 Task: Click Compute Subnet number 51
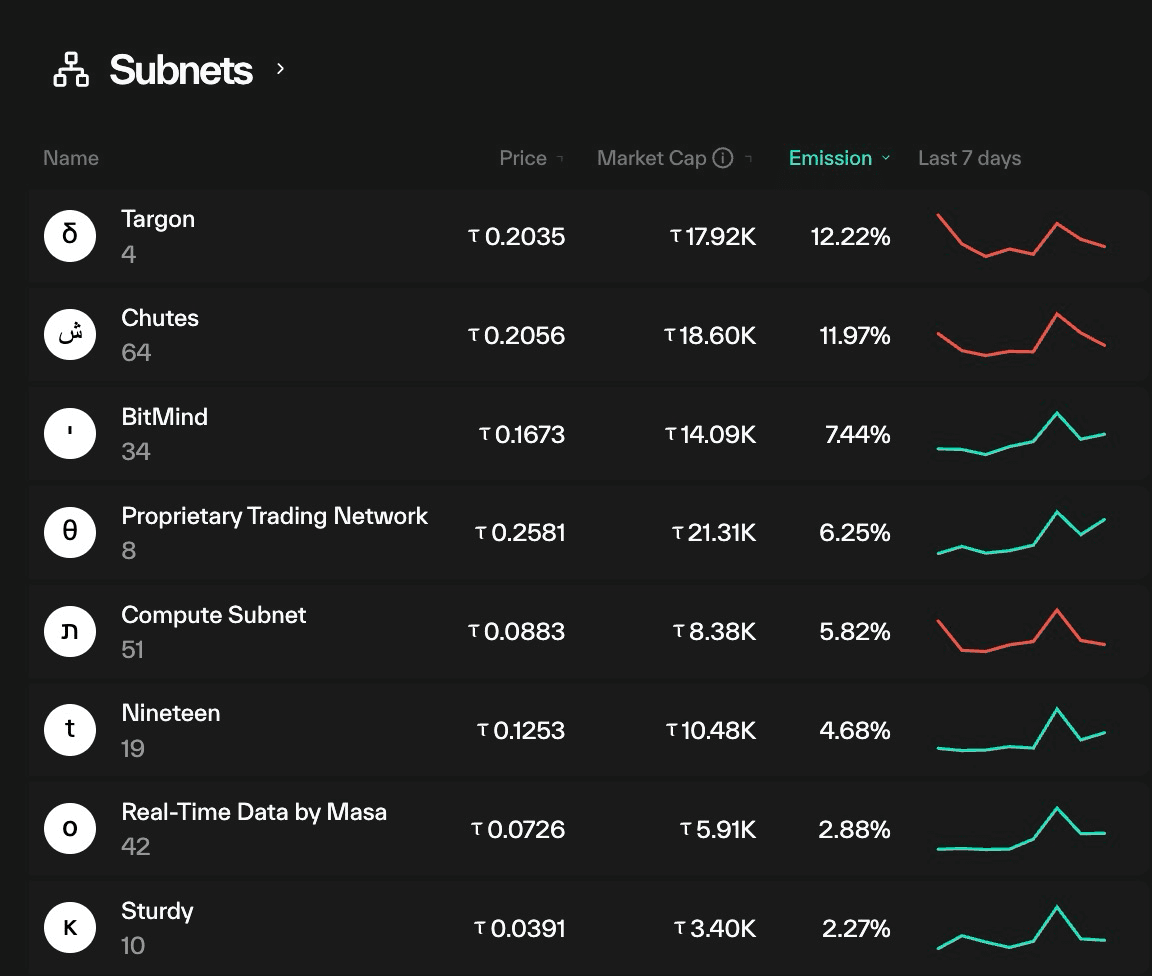pyautogui.click(x=132, y=650)
